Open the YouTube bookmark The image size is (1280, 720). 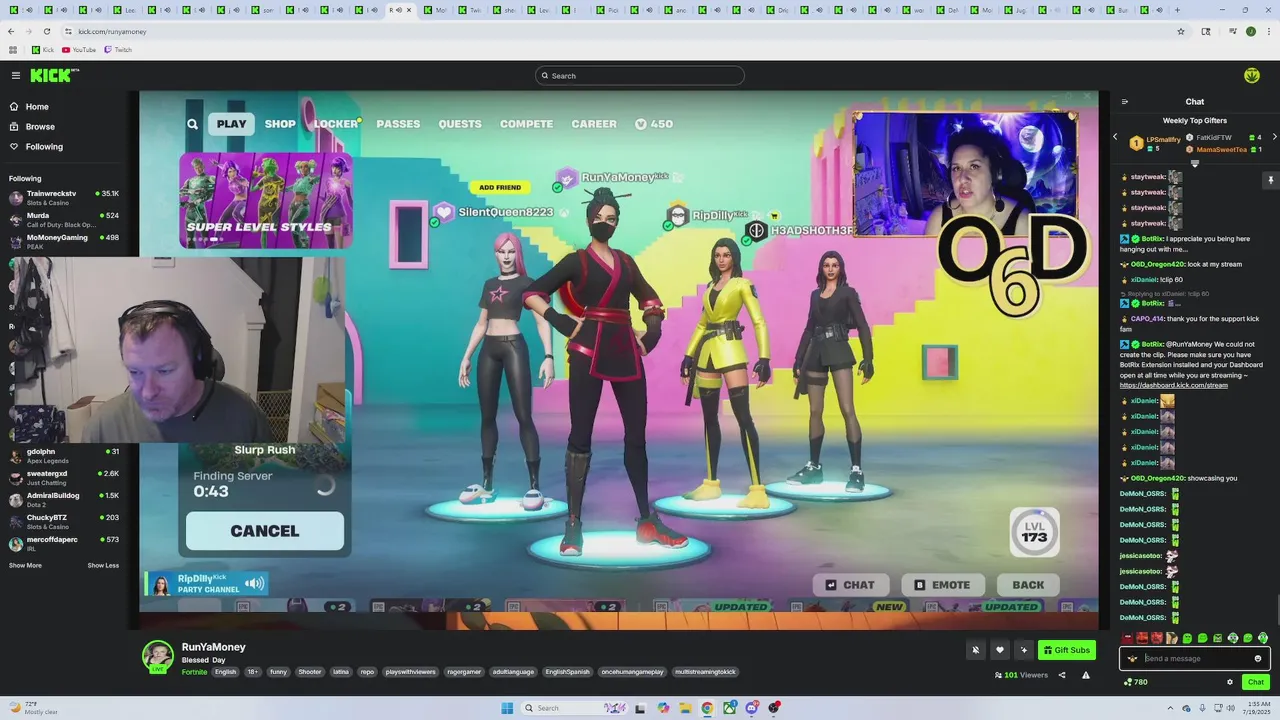[x=79, y=49]
